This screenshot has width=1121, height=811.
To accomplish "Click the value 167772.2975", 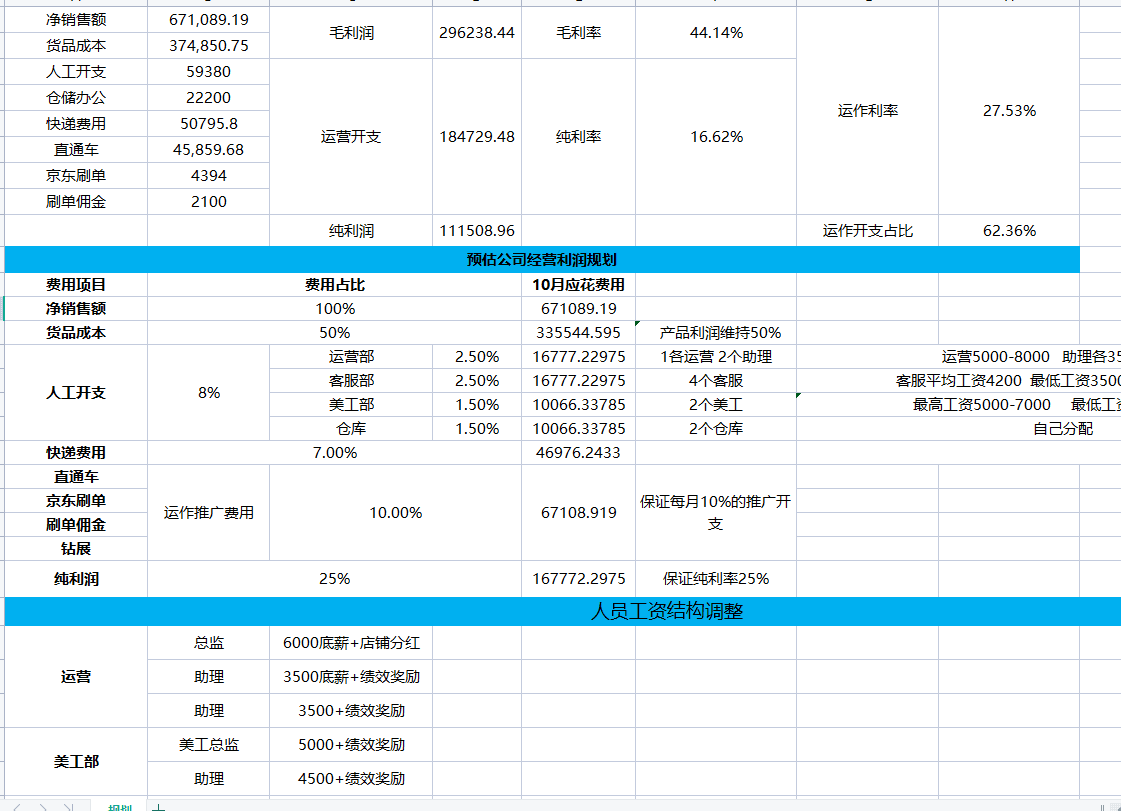I will click(x=578, y=579).
